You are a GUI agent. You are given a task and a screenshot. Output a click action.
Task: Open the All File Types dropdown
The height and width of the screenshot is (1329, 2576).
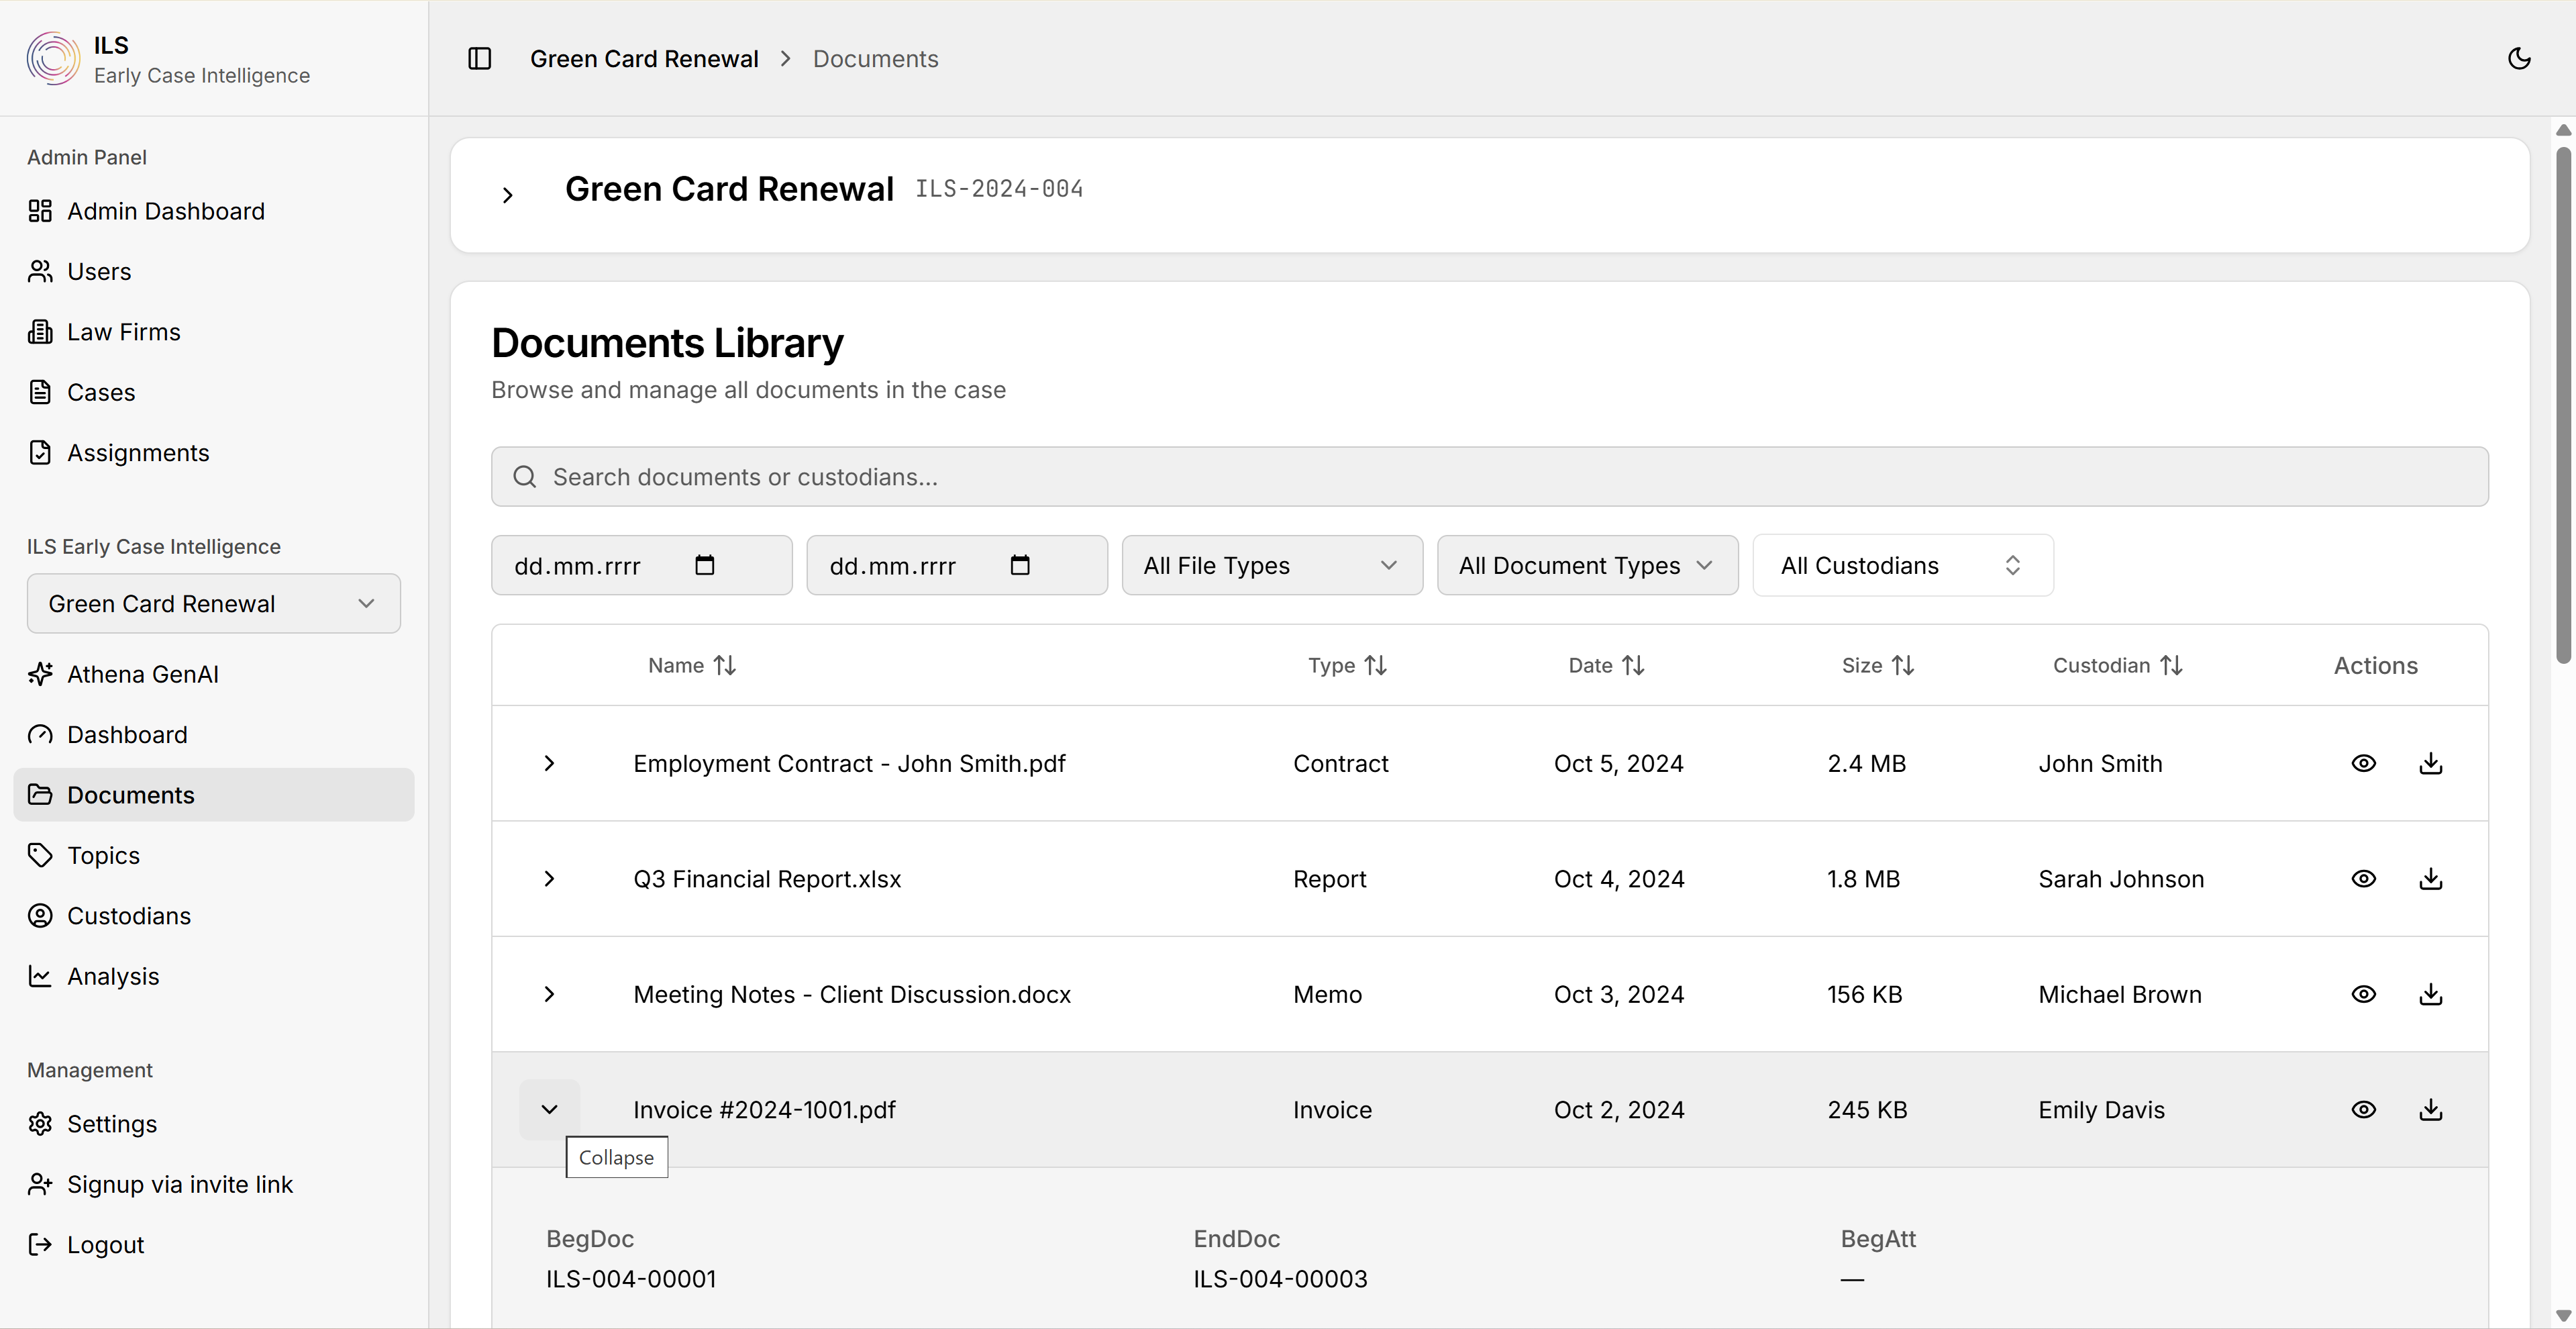pyautogui.click(x=1272, y=565)
